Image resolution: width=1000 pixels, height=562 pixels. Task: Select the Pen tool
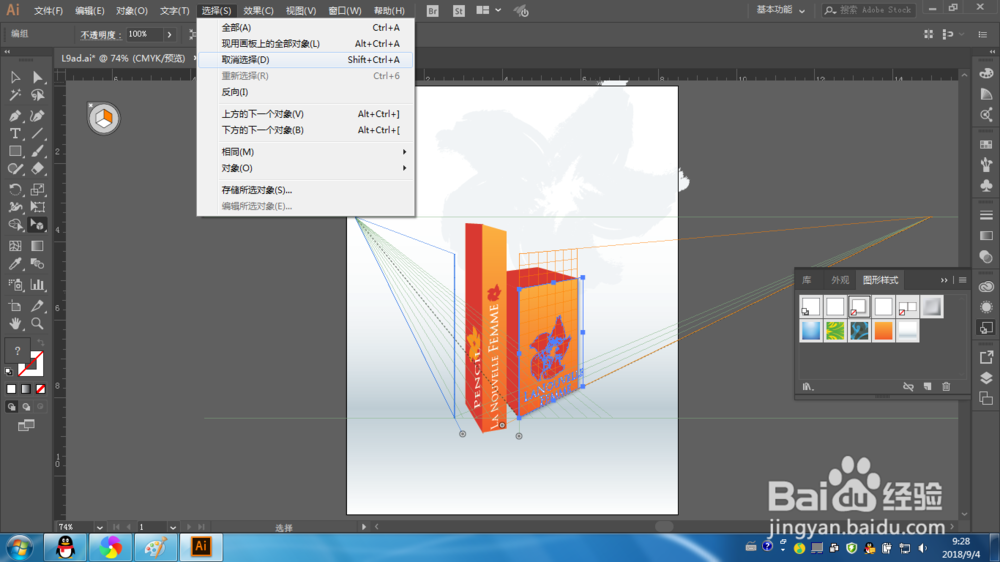pyautogui.click(x=15, y=115)
